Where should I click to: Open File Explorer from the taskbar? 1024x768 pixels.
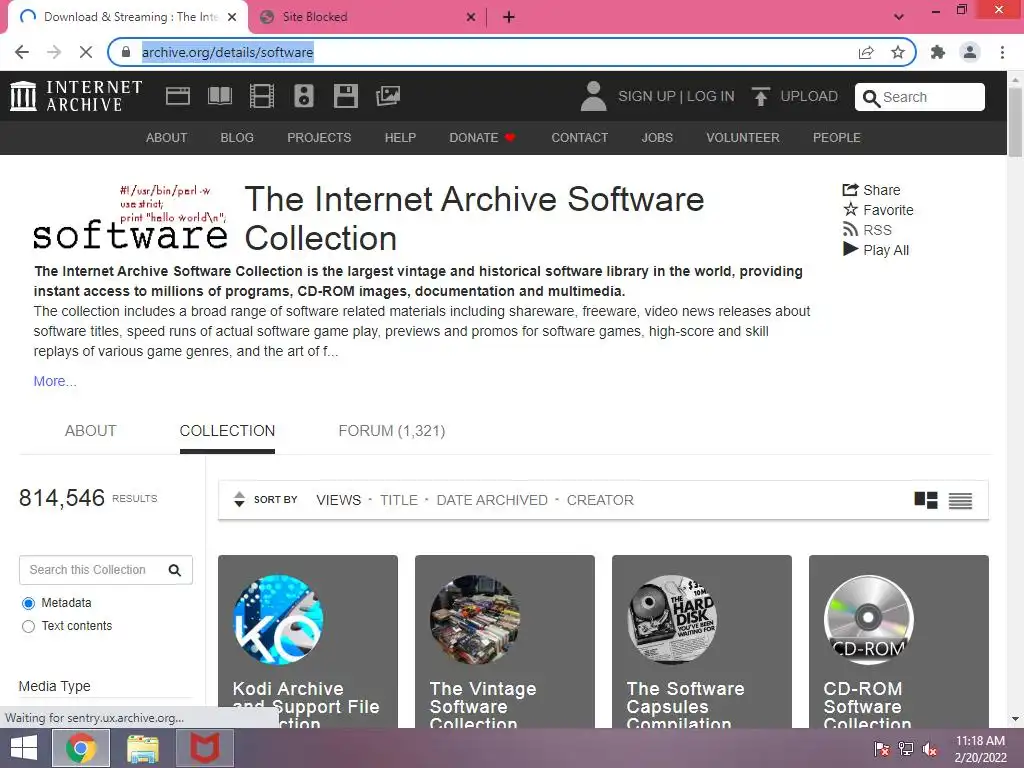142,748
